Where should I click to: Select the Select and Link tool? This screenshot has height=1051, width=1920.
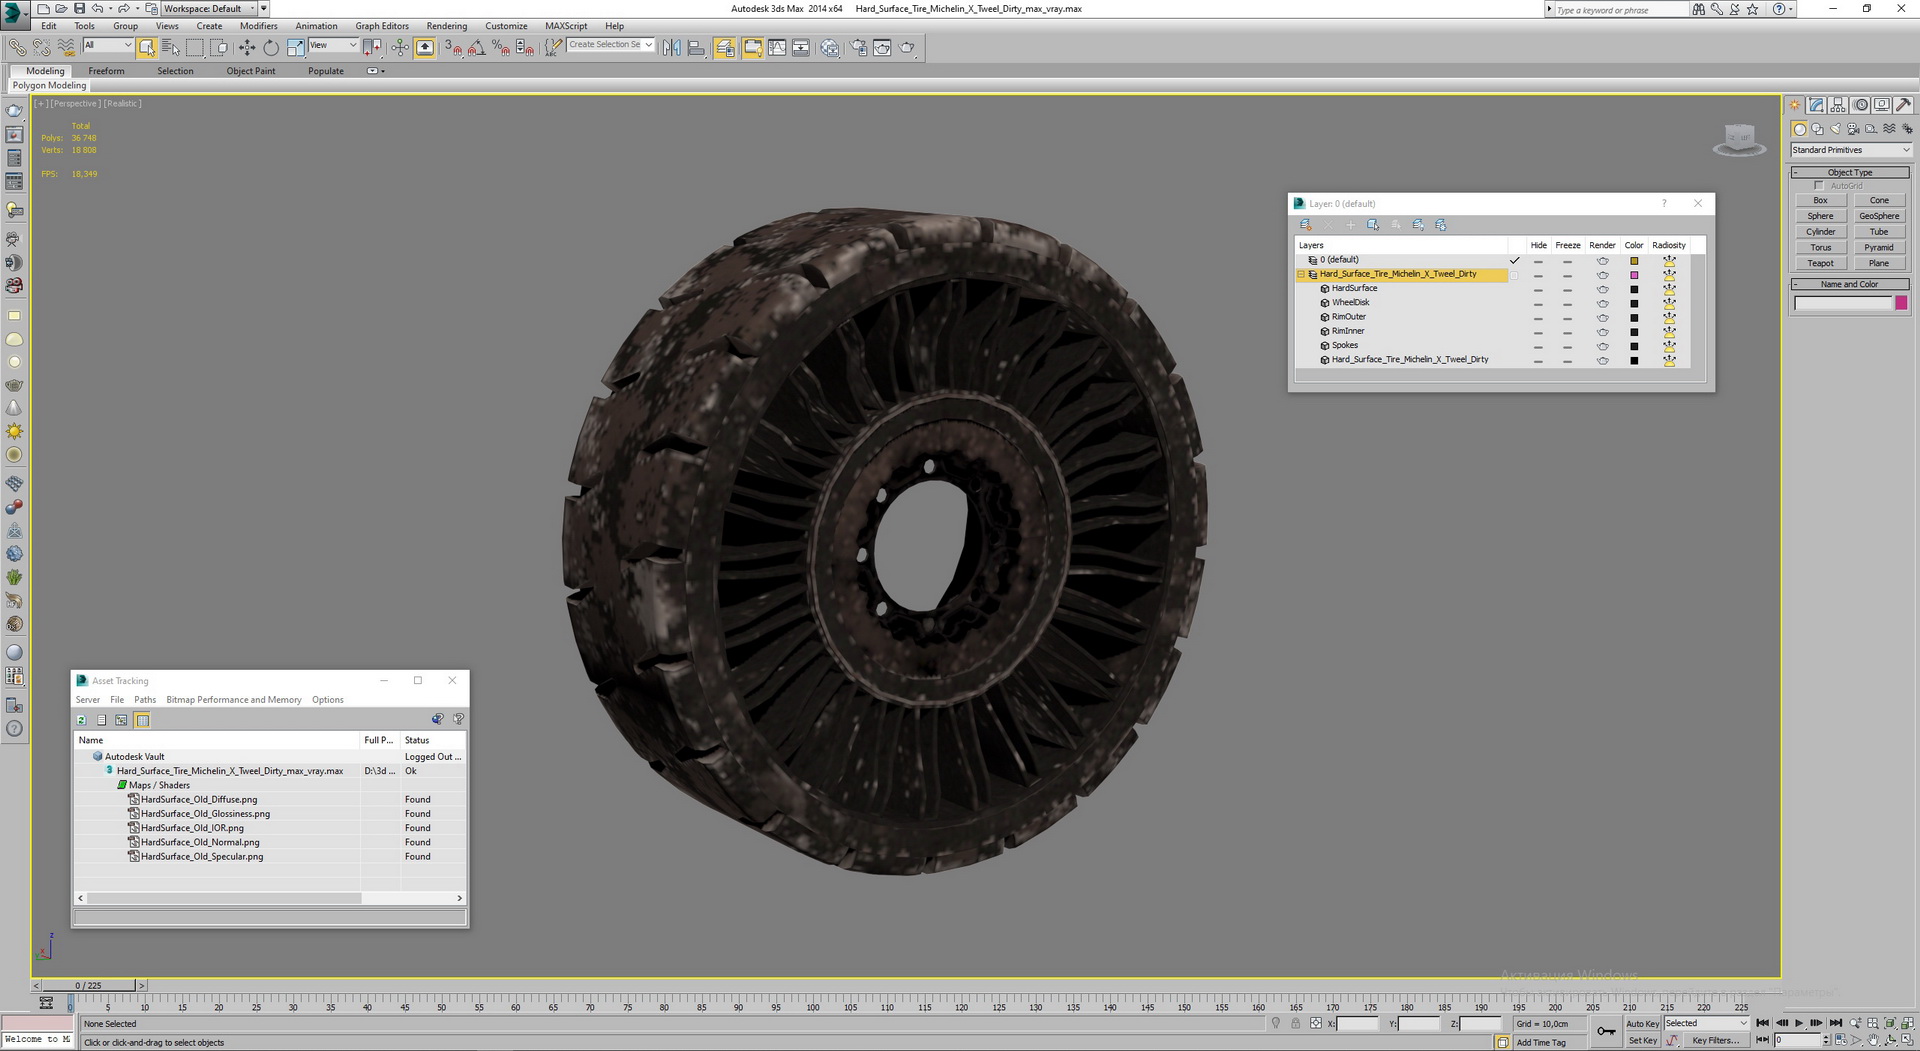click(17, 47)
